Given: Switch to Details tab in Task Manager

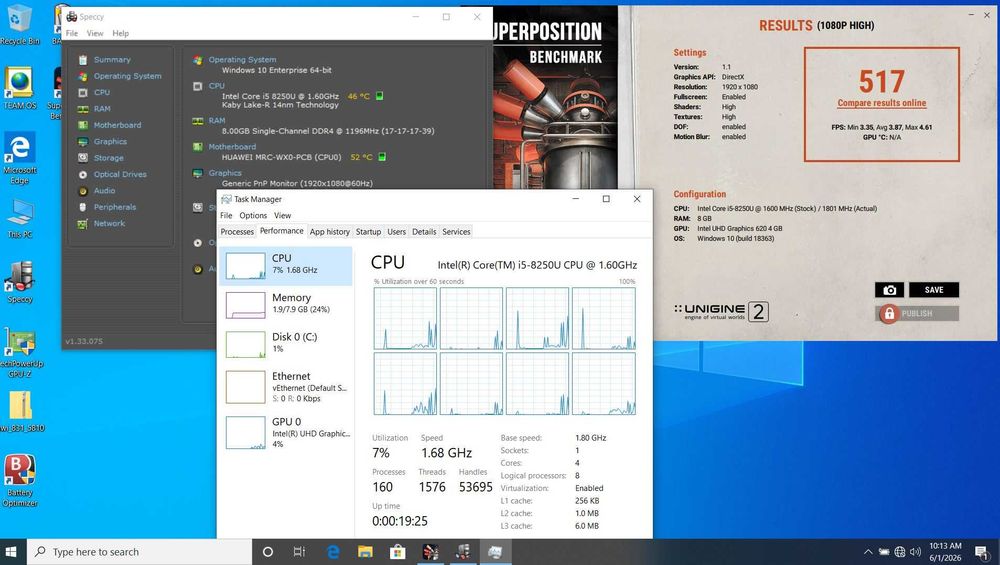Looking at the screenshot, I should tap(424, 231).
